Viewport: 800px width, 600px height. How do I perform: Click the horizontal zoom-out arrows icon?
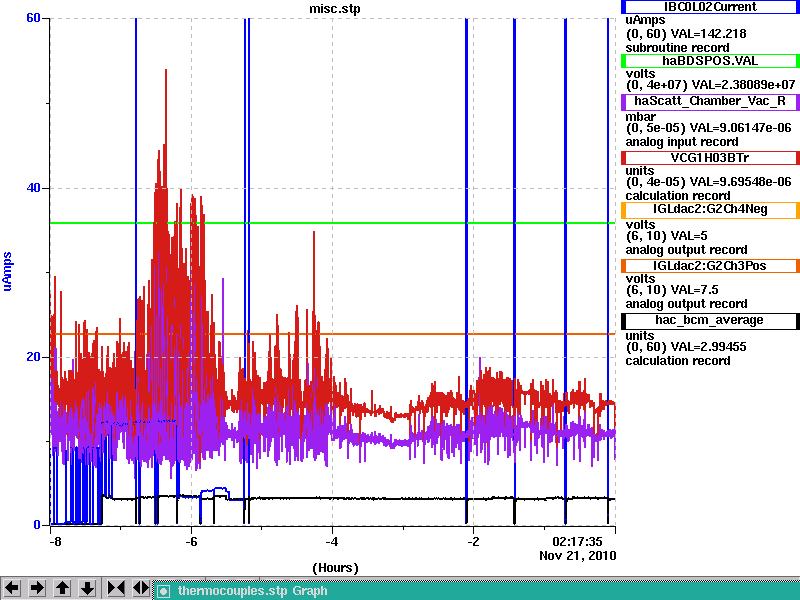click(141, 588)
